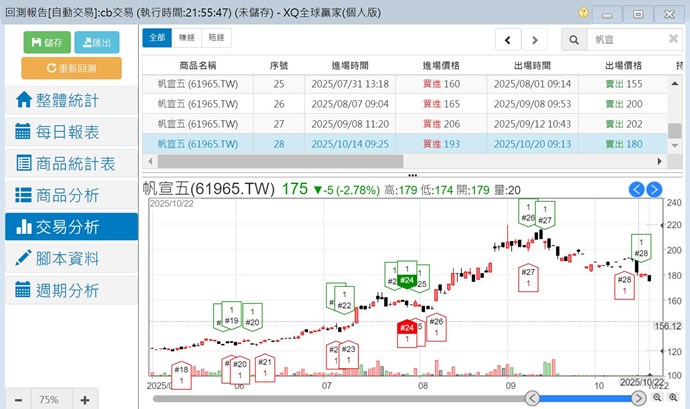
Task: Click table horizontal scrollbar left arrow
Action: (x=150, y=161)
